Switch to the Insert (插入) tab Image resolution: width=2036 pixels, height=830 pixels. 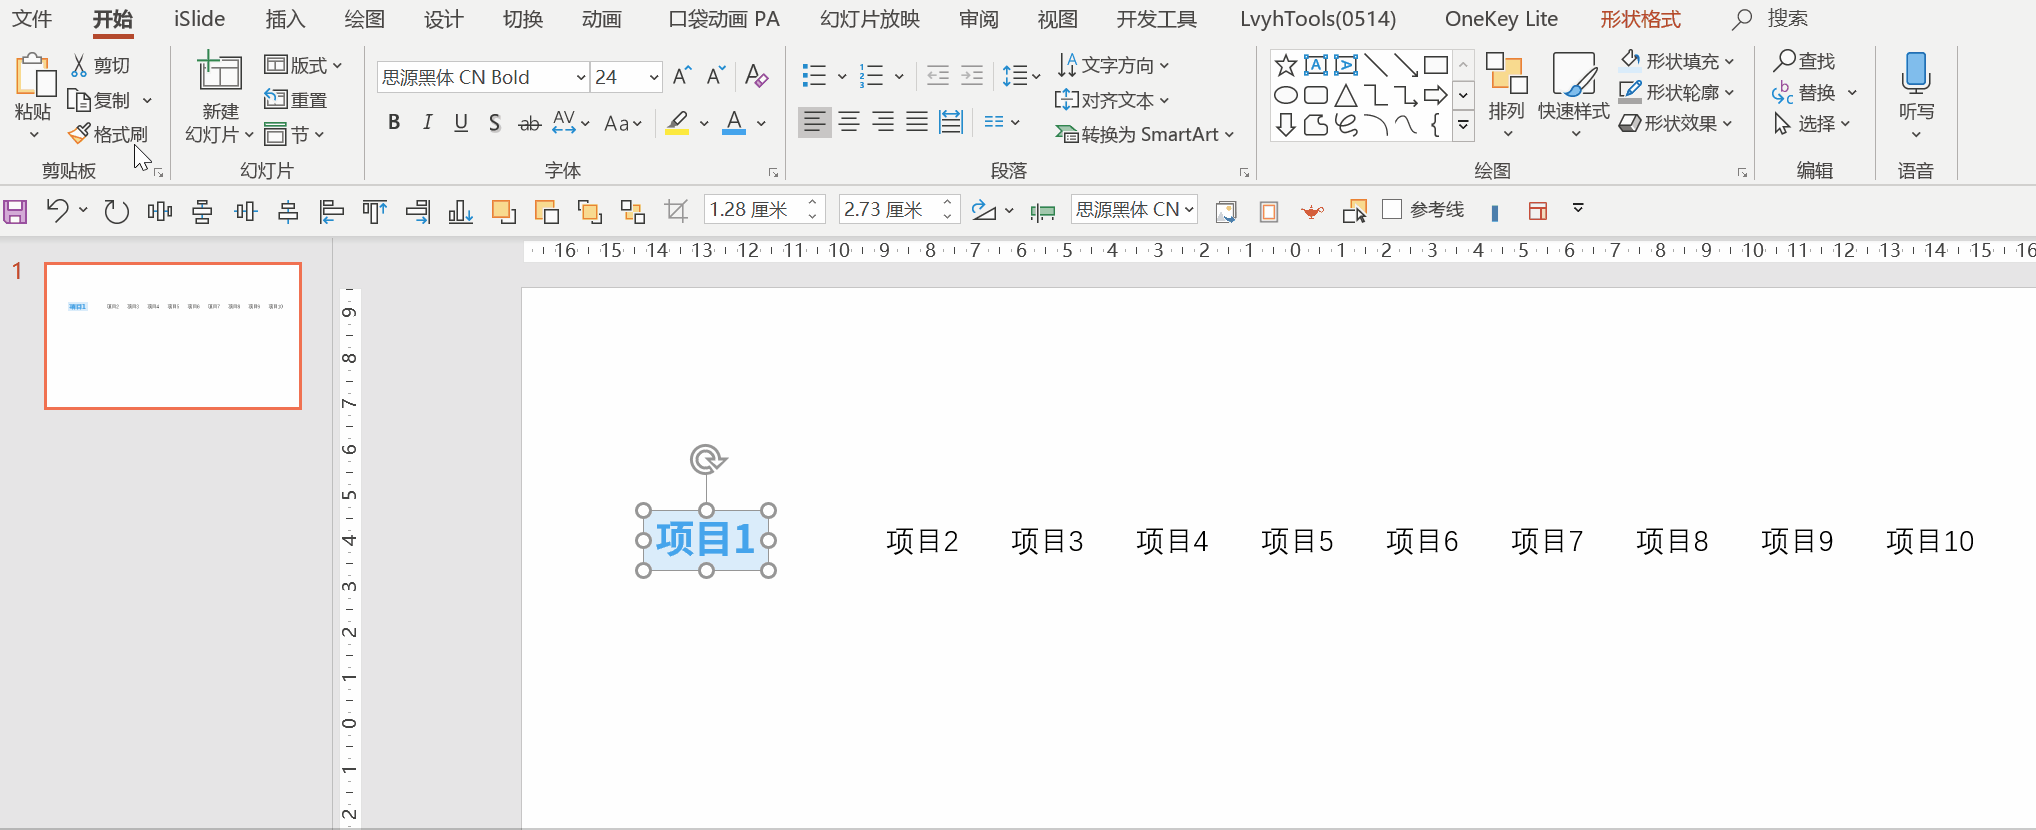tap(285, 19)
